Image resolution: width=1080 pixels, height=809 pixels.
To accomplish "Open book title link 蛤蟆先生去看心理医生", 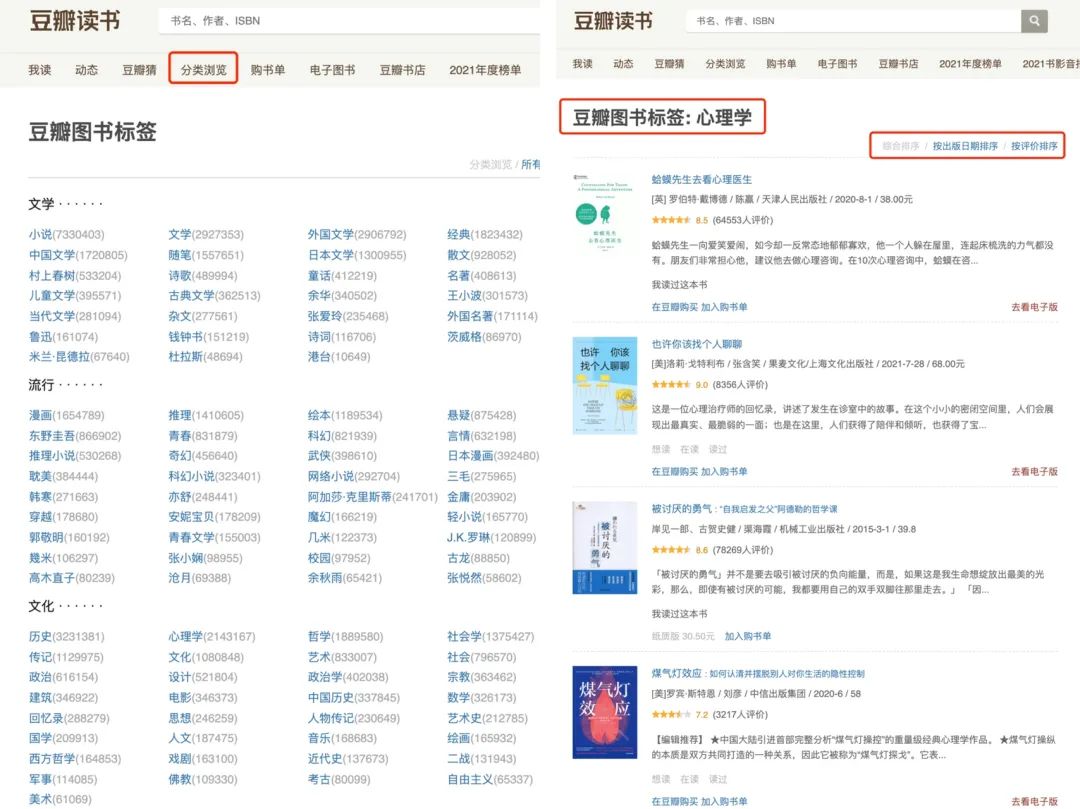I will pyautogui.click(x=701, y=179).
